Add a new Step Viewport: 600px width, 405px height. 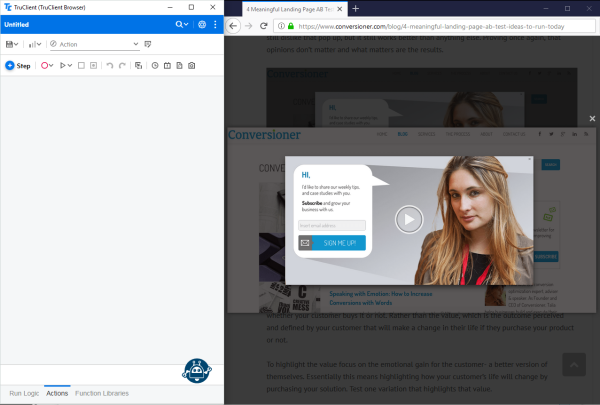(18, 66)
